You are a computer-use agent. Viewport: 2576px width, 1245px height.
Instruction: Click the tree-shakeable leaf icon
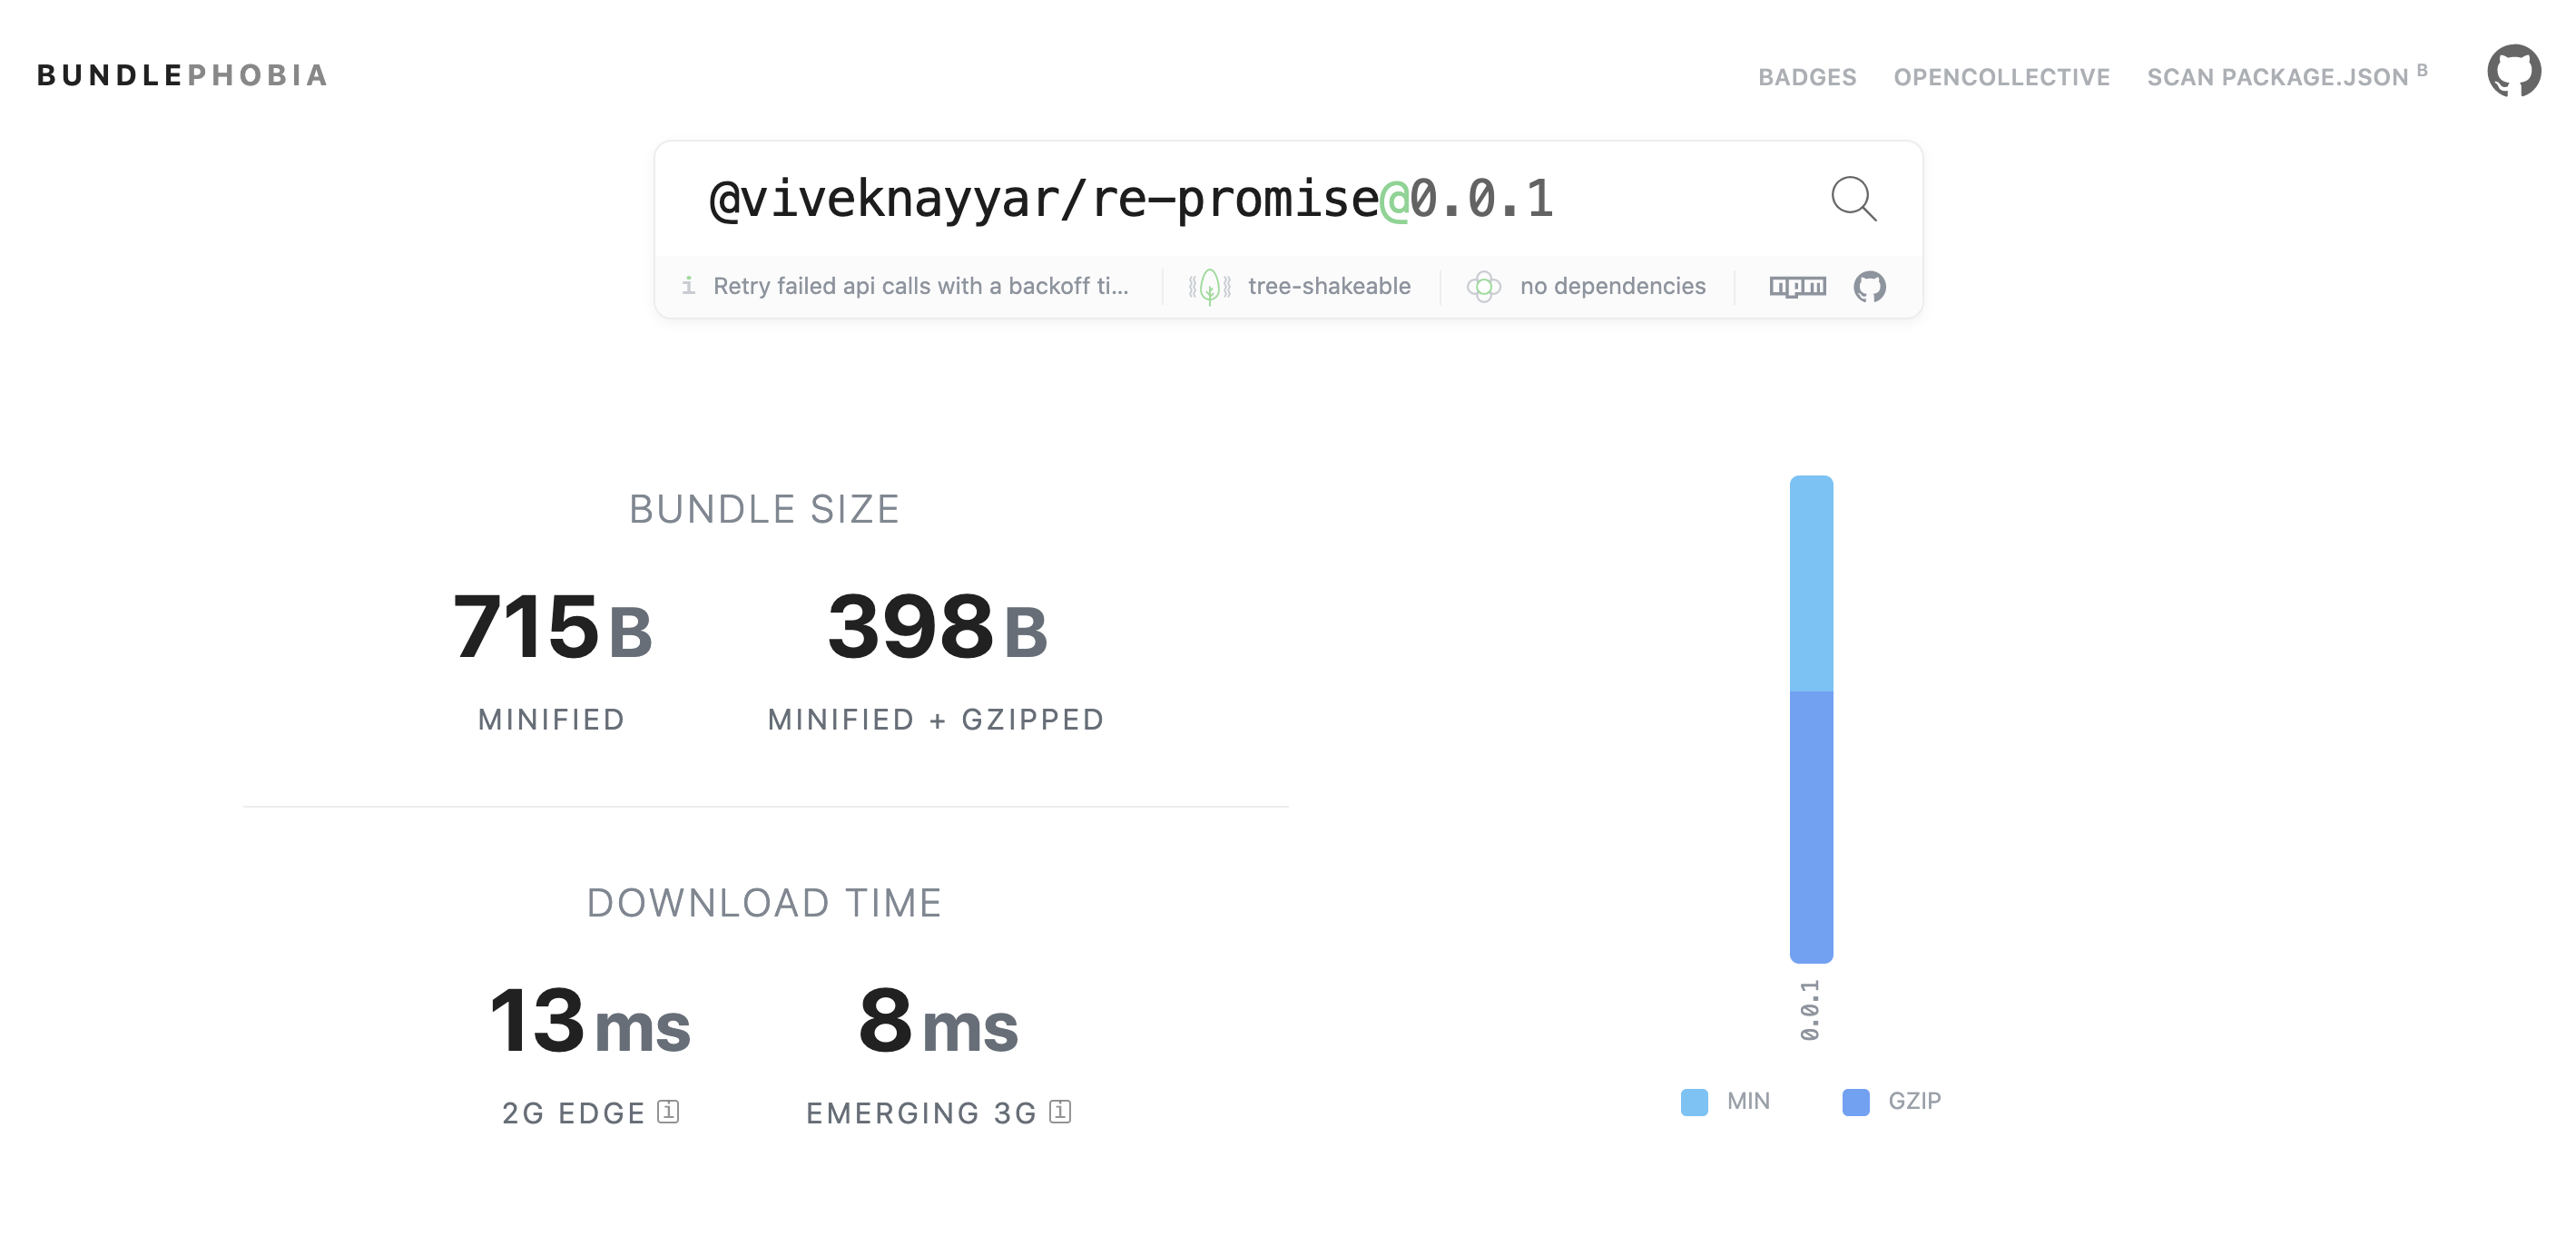[x=1209, y=287]
